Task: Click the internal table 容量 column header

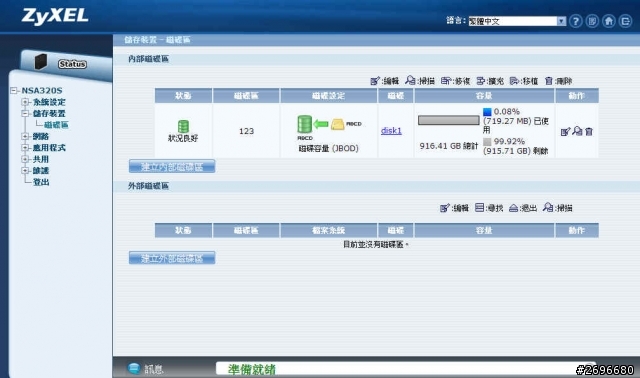Action: (484, 96)
